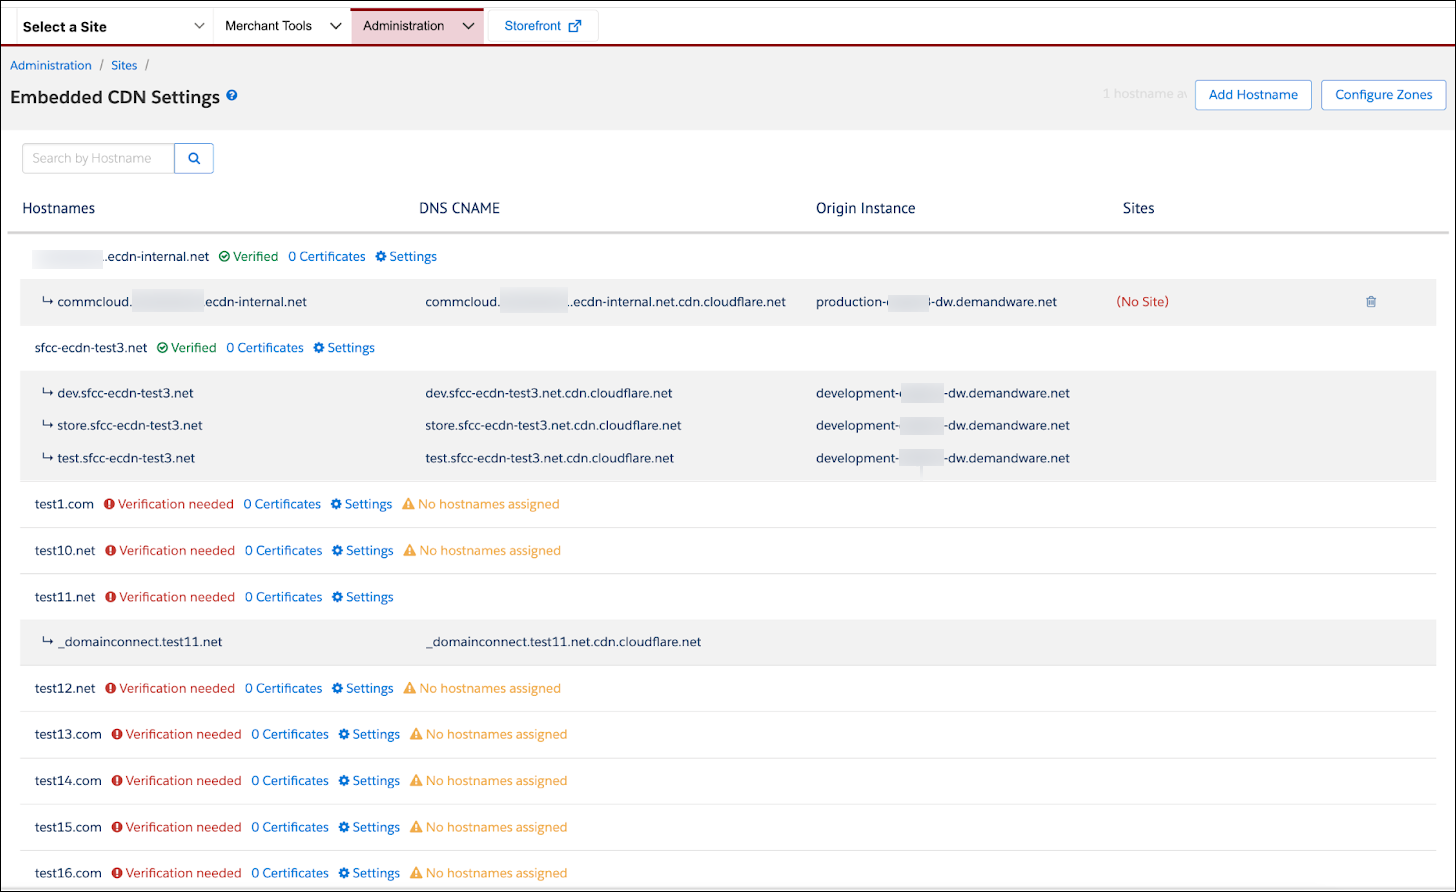Image resolution: width=1456 pixels, height=892 pixels.
Task: Click the search magnifier icon
Action: [193, 158]
